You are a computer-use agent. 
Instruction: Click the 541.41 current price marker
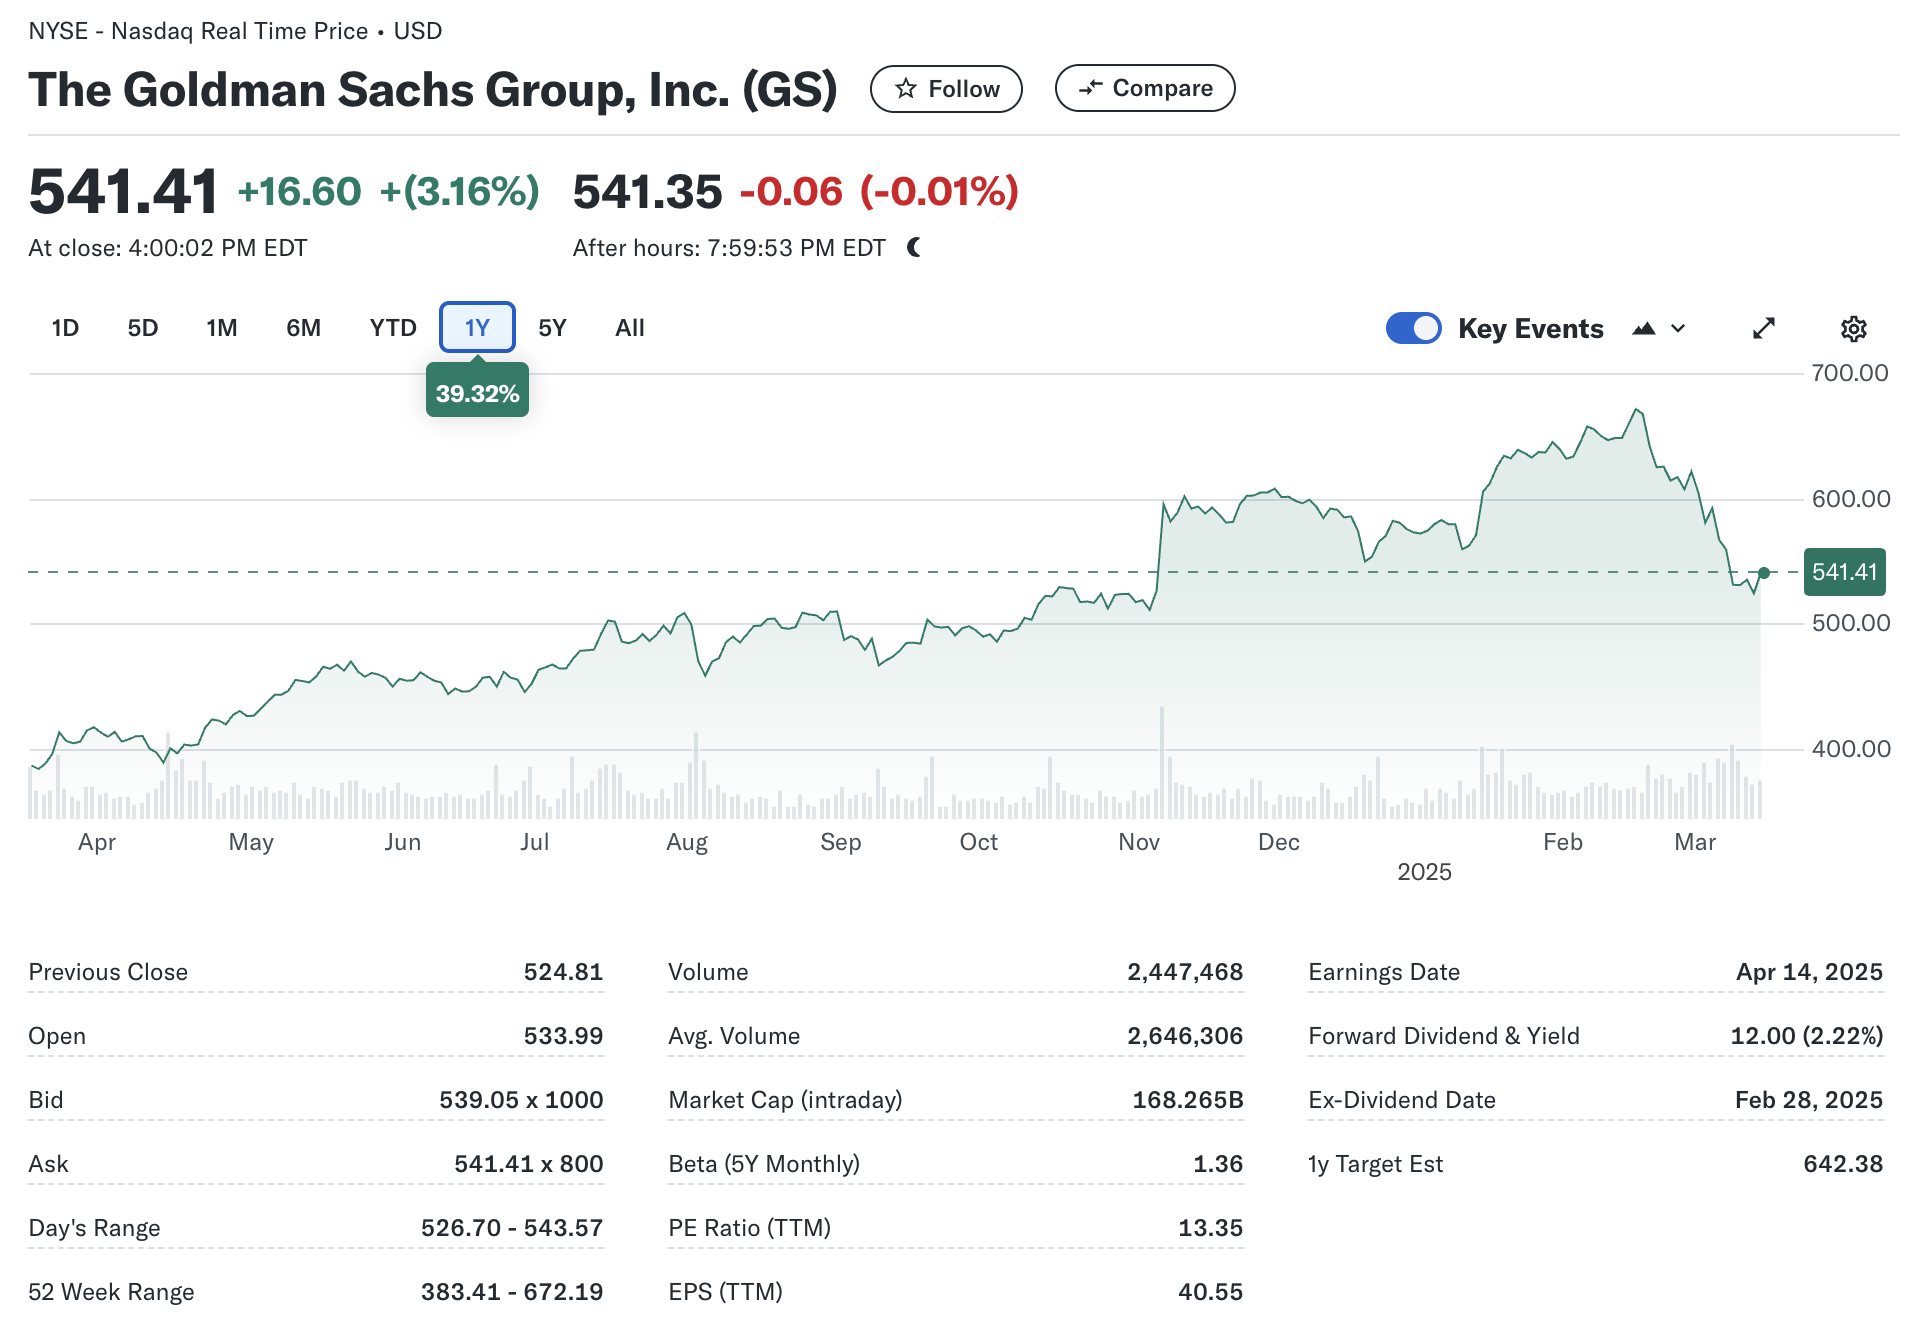pos(1844,572)
